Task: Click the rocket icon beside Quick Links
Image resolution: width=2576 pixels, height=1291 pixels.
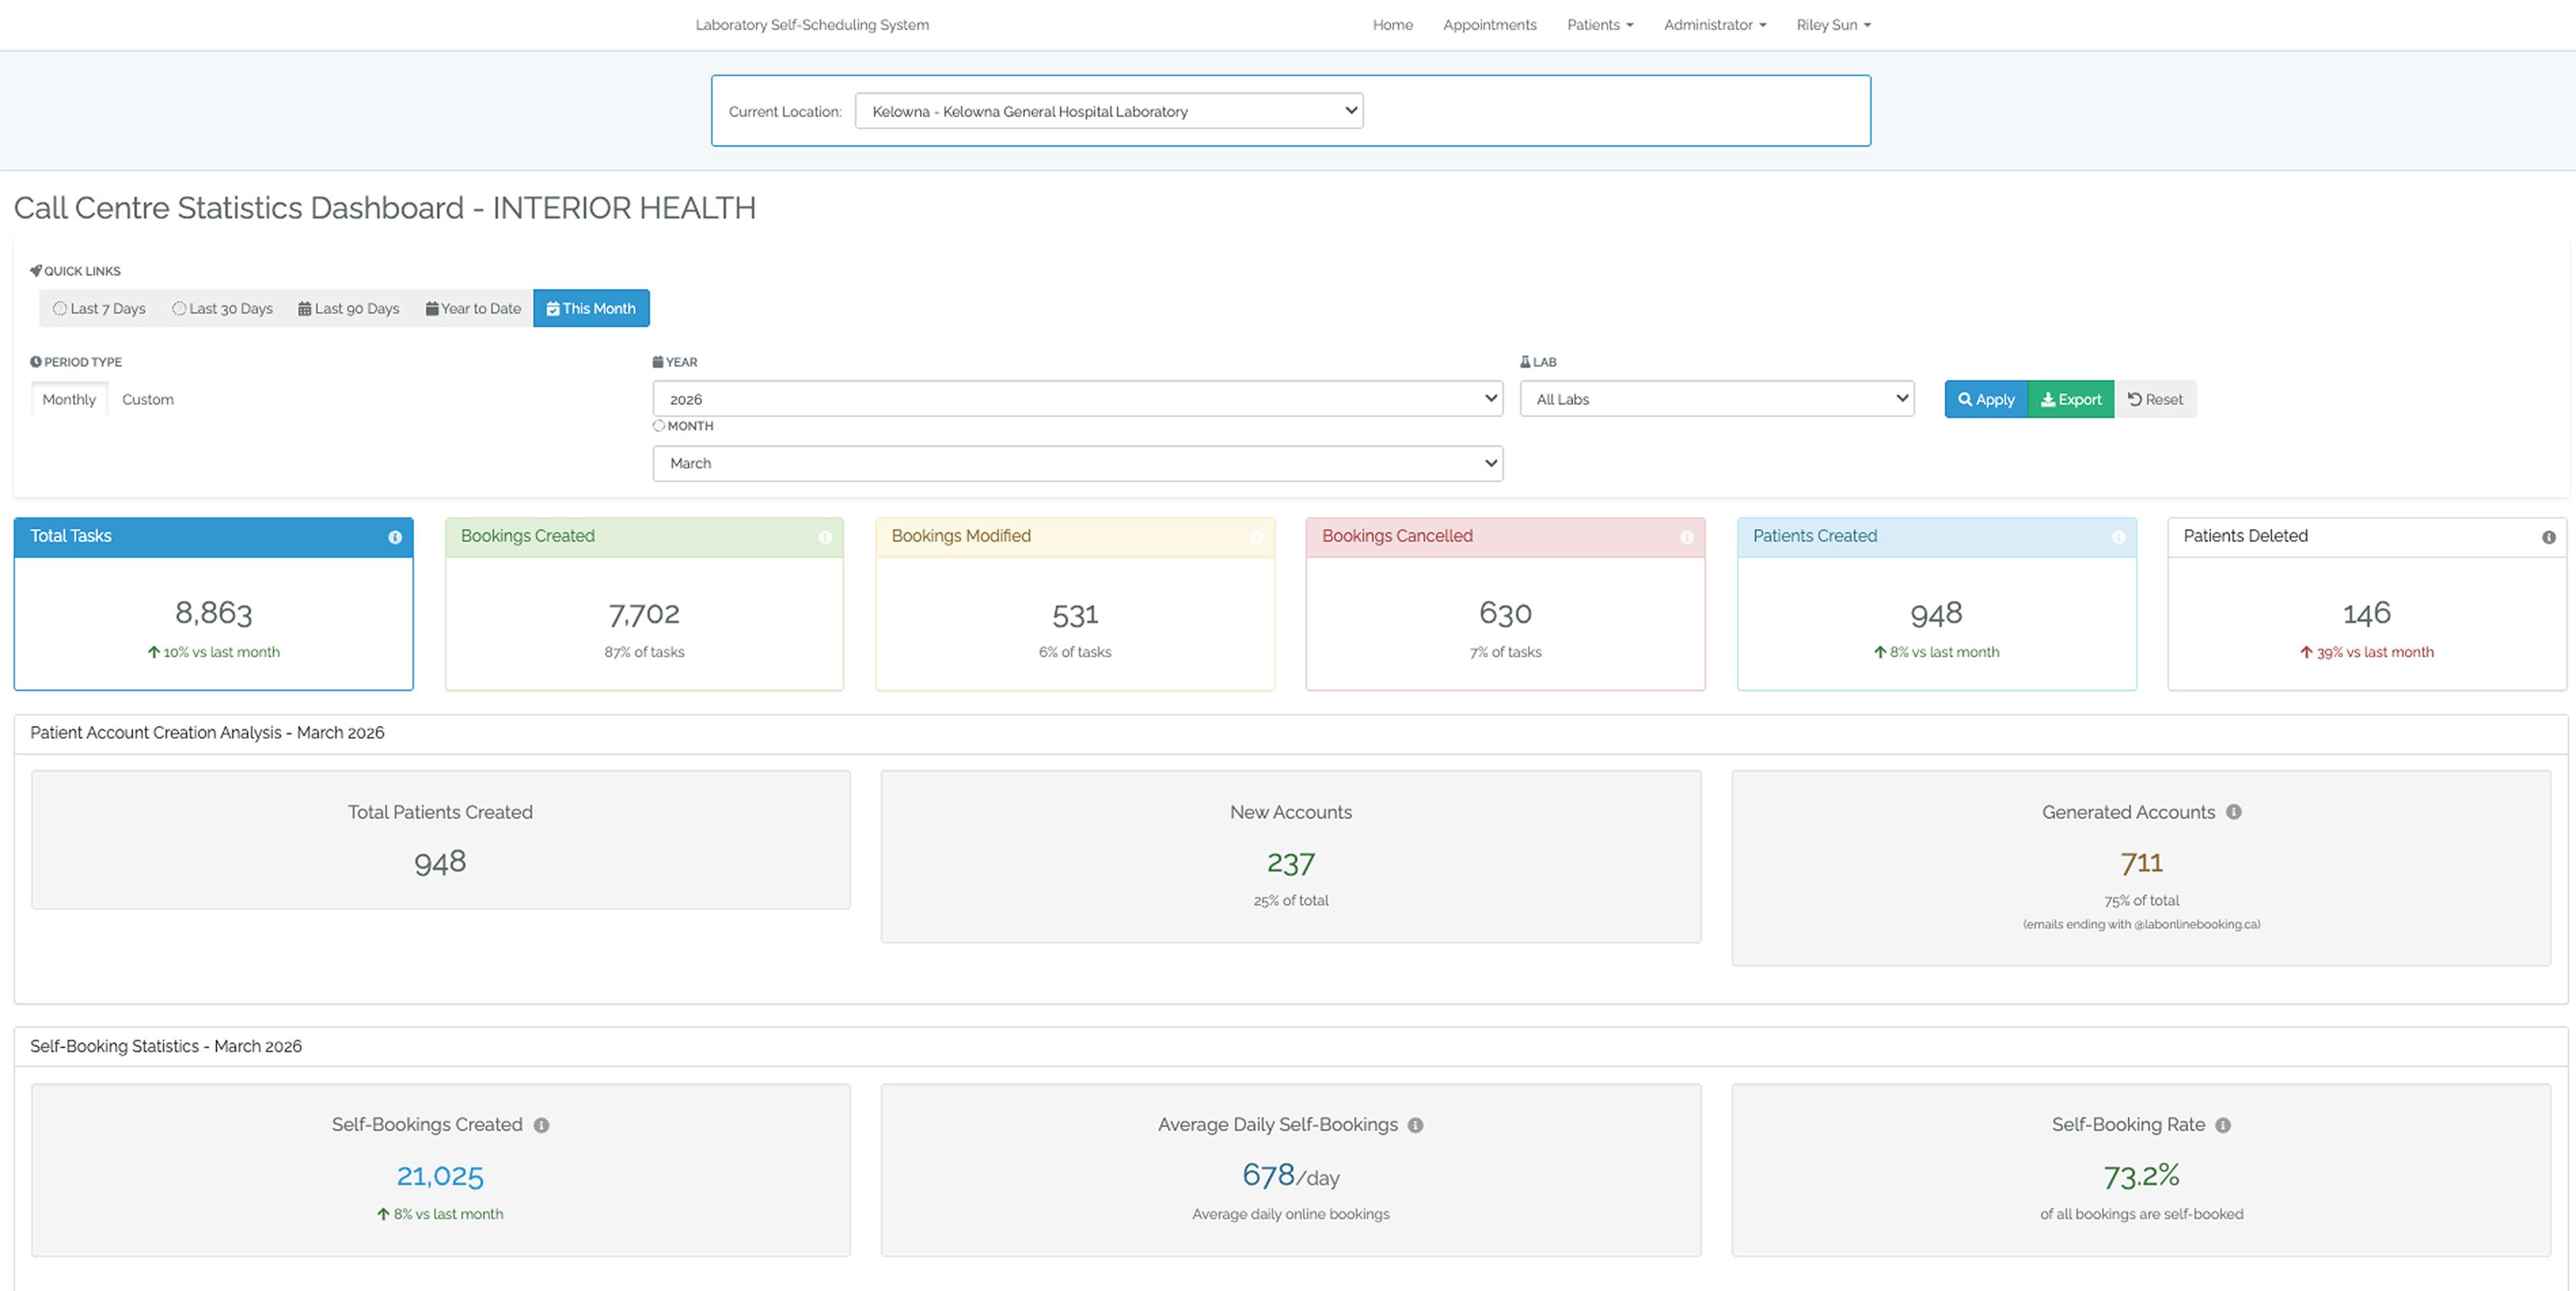Action: click(36, 271)
